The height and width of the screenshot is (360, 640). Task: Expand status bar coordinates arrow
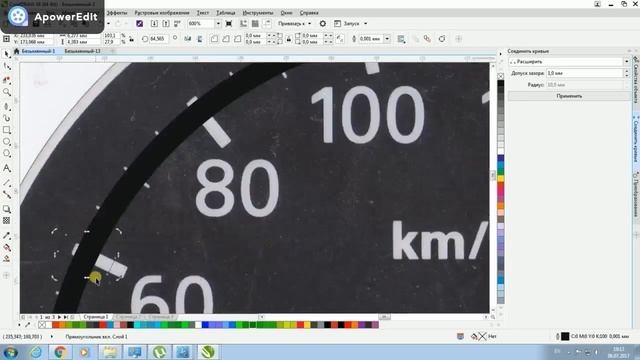[x=52, y=337]
